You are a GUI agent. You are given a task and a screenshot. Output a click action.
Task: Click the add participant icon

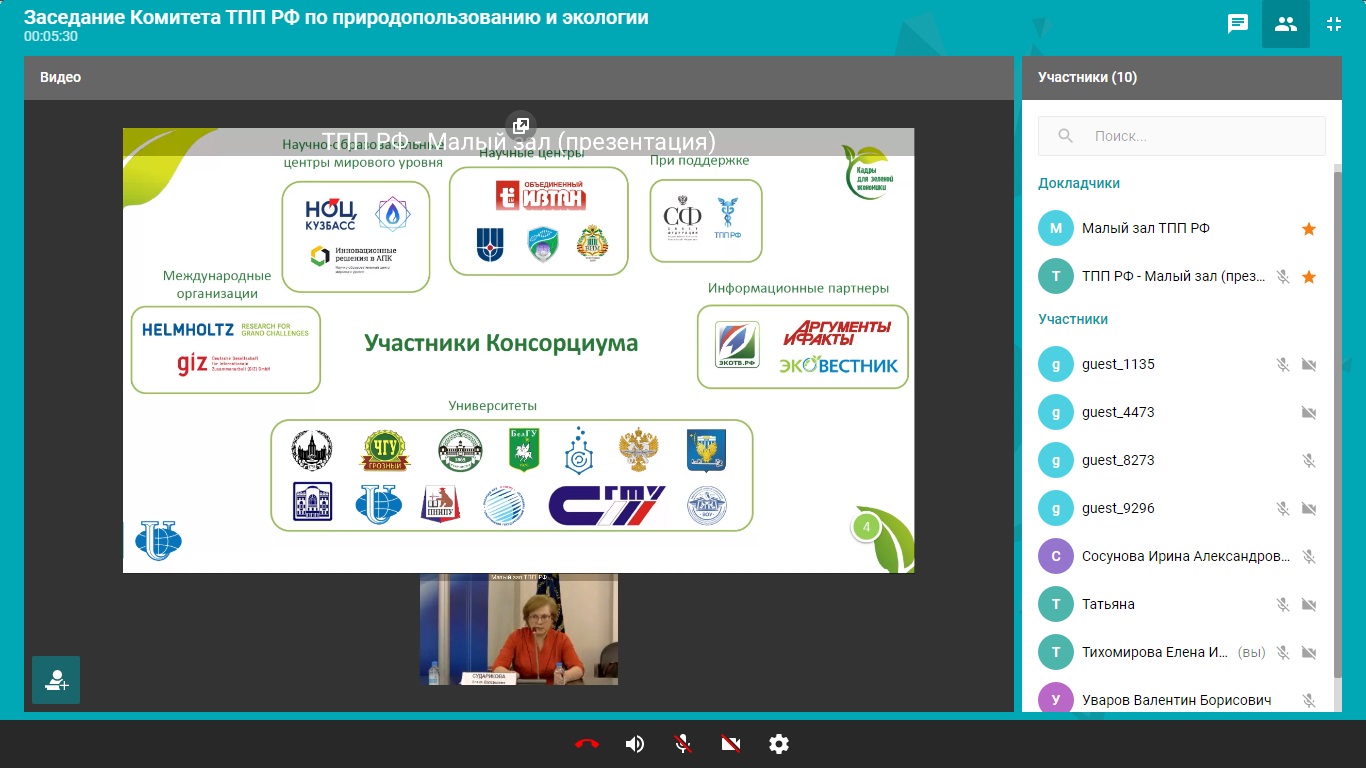tap(55, 680)
